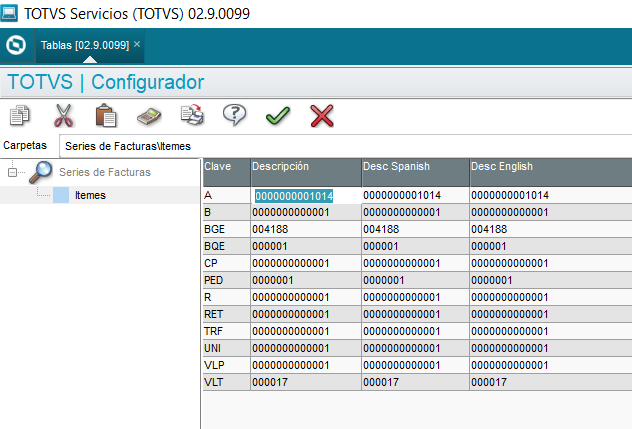The image size is (632, 429).
Task: Click the TOTVS logo menu icon
Action: (x=16, y=45)
